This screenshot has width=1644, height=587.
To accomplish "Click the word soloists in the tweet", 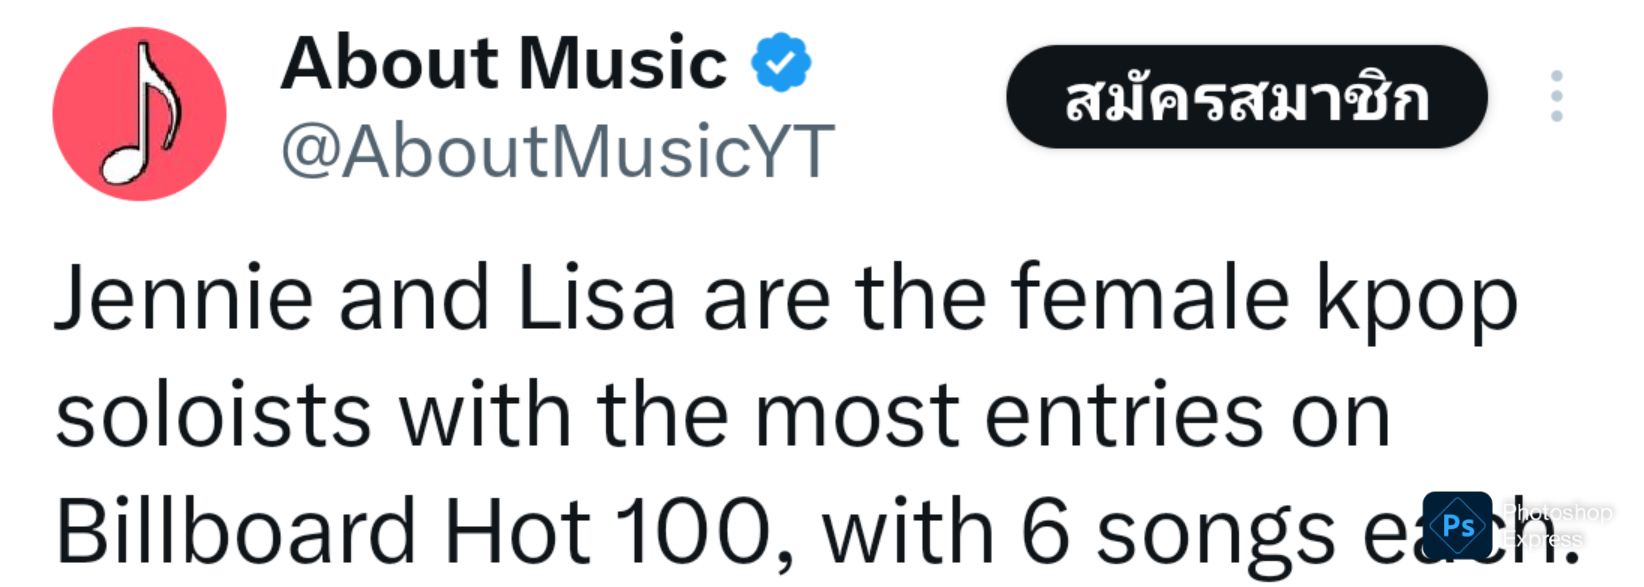I will click(213, 414).
